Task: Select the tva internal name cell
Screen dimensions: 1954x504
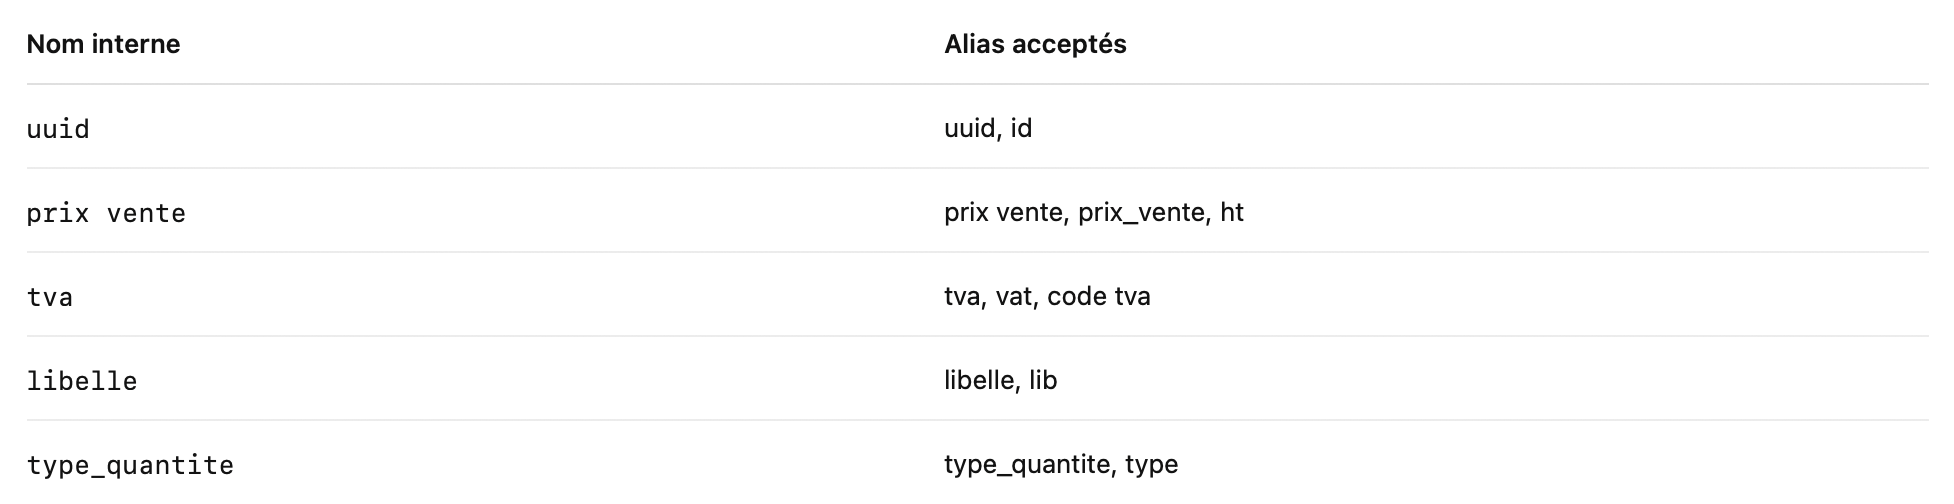Action: [x=49, y=297]
